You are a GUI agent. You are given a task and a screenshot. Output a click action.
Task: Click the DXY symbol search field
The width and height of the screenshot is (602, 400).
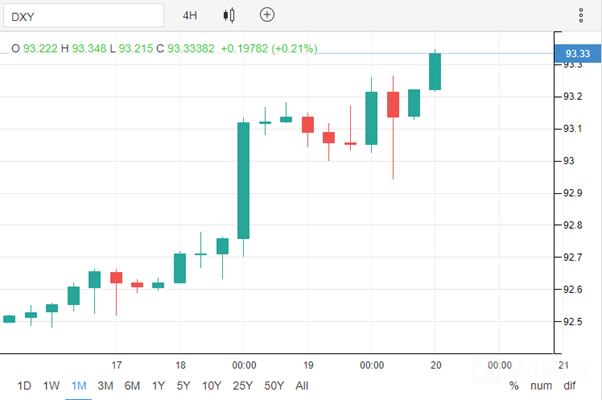[x=83, y=16]
